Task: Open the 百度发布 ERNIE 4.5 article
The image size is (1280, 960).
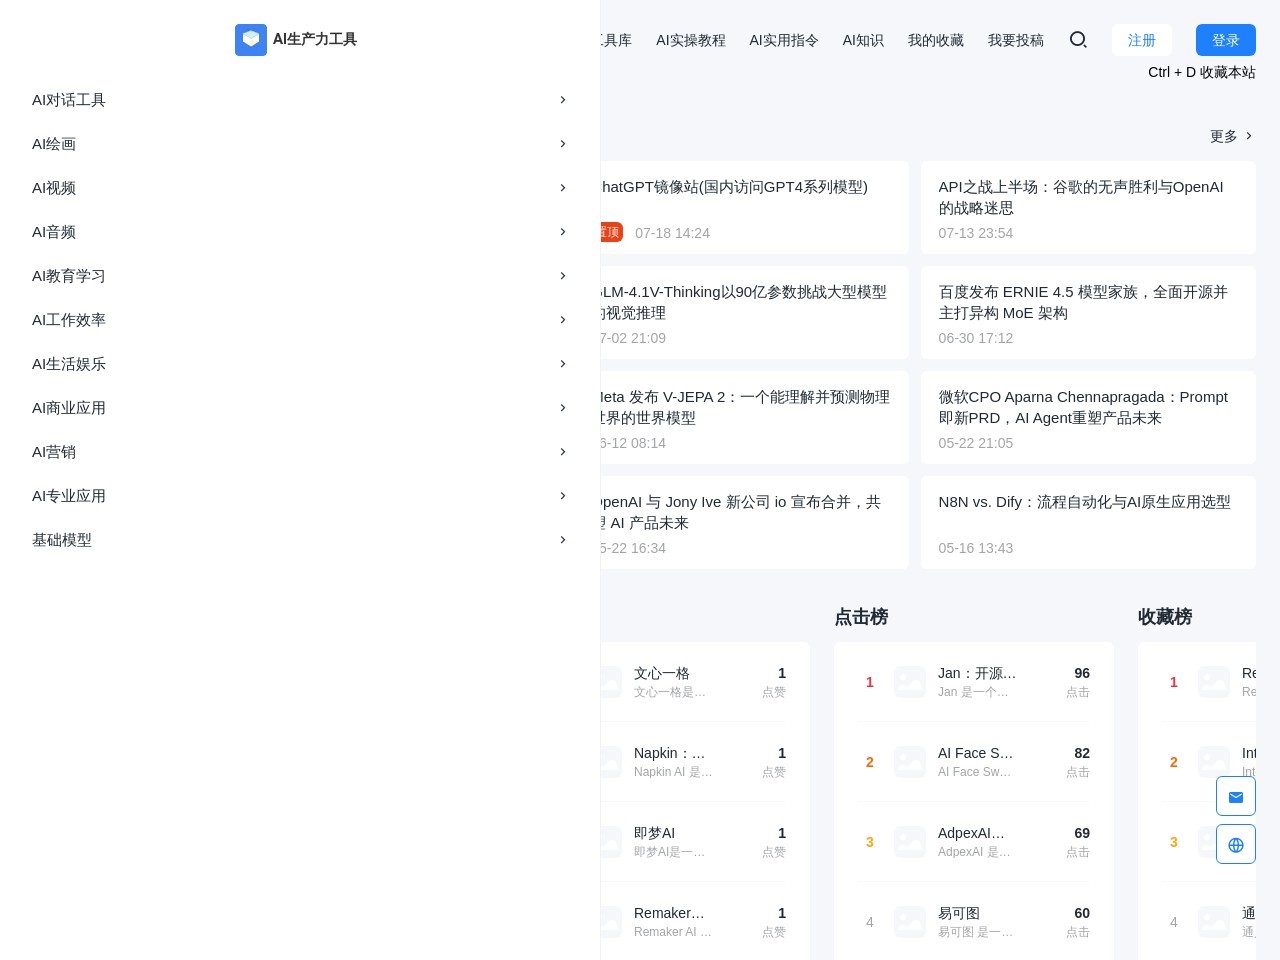Action: click(x=1083, y=302)
